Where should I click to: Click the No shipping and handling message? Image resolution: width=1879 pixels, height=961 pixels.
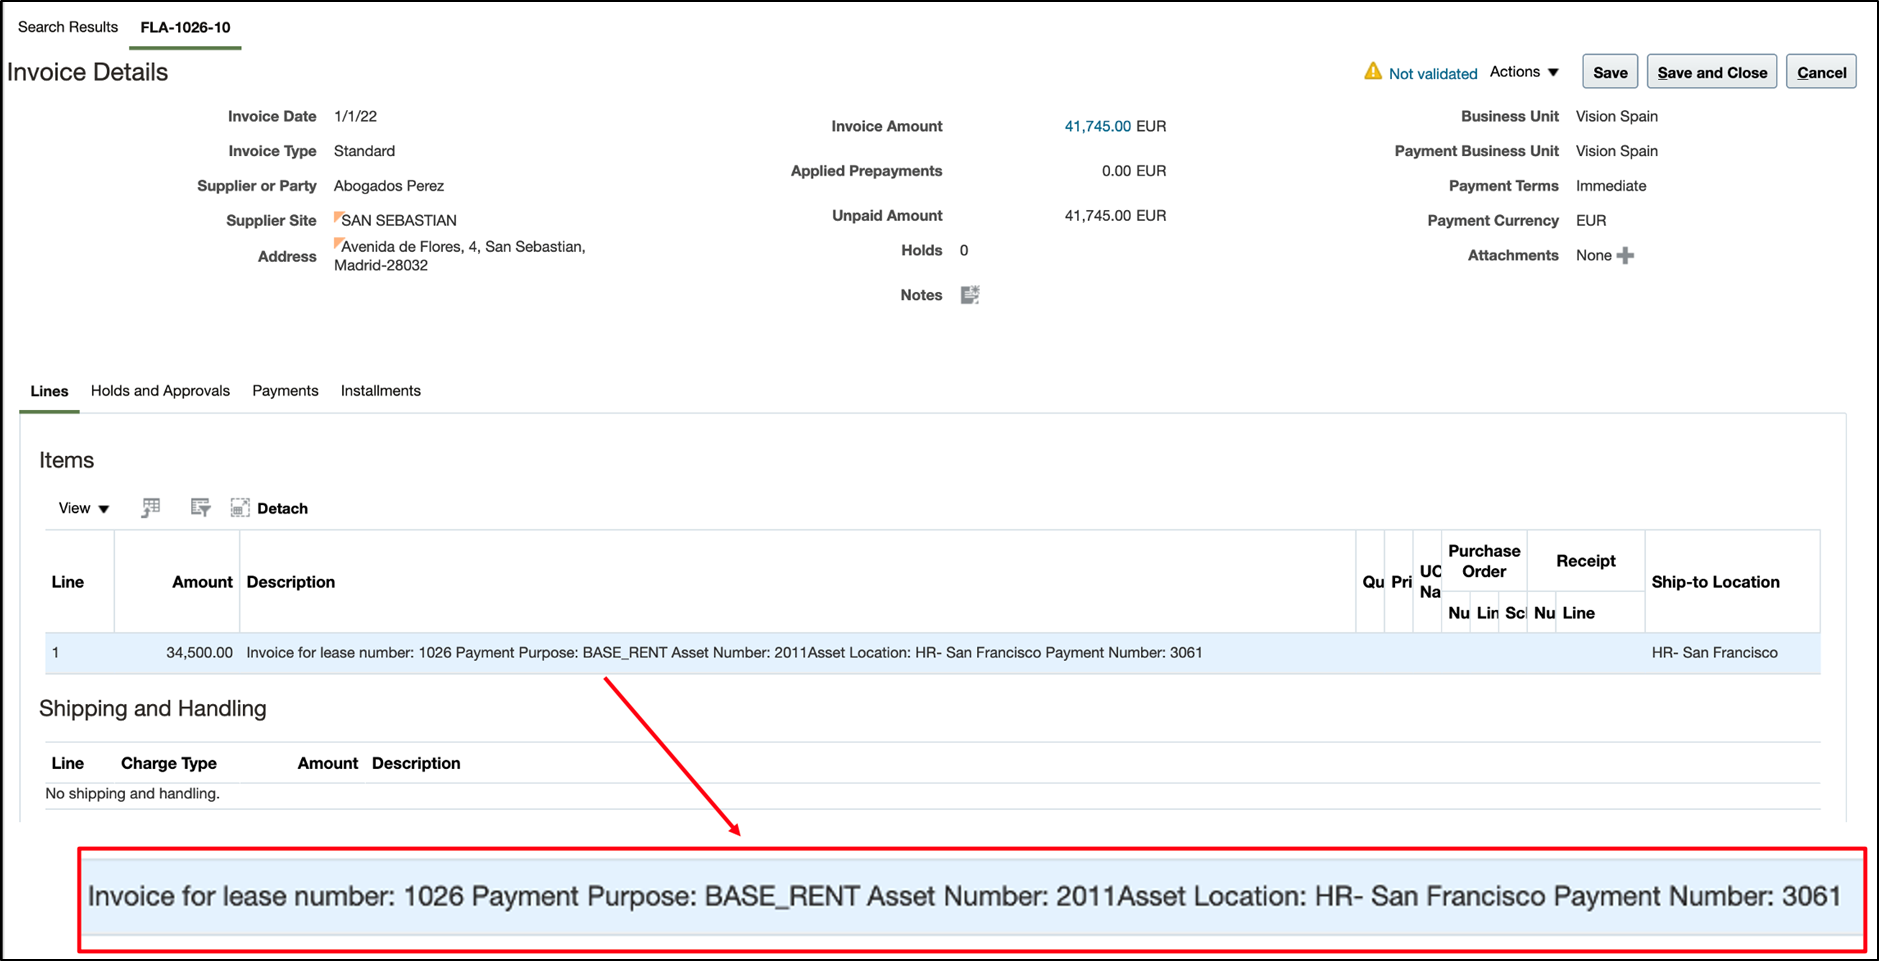133,793
